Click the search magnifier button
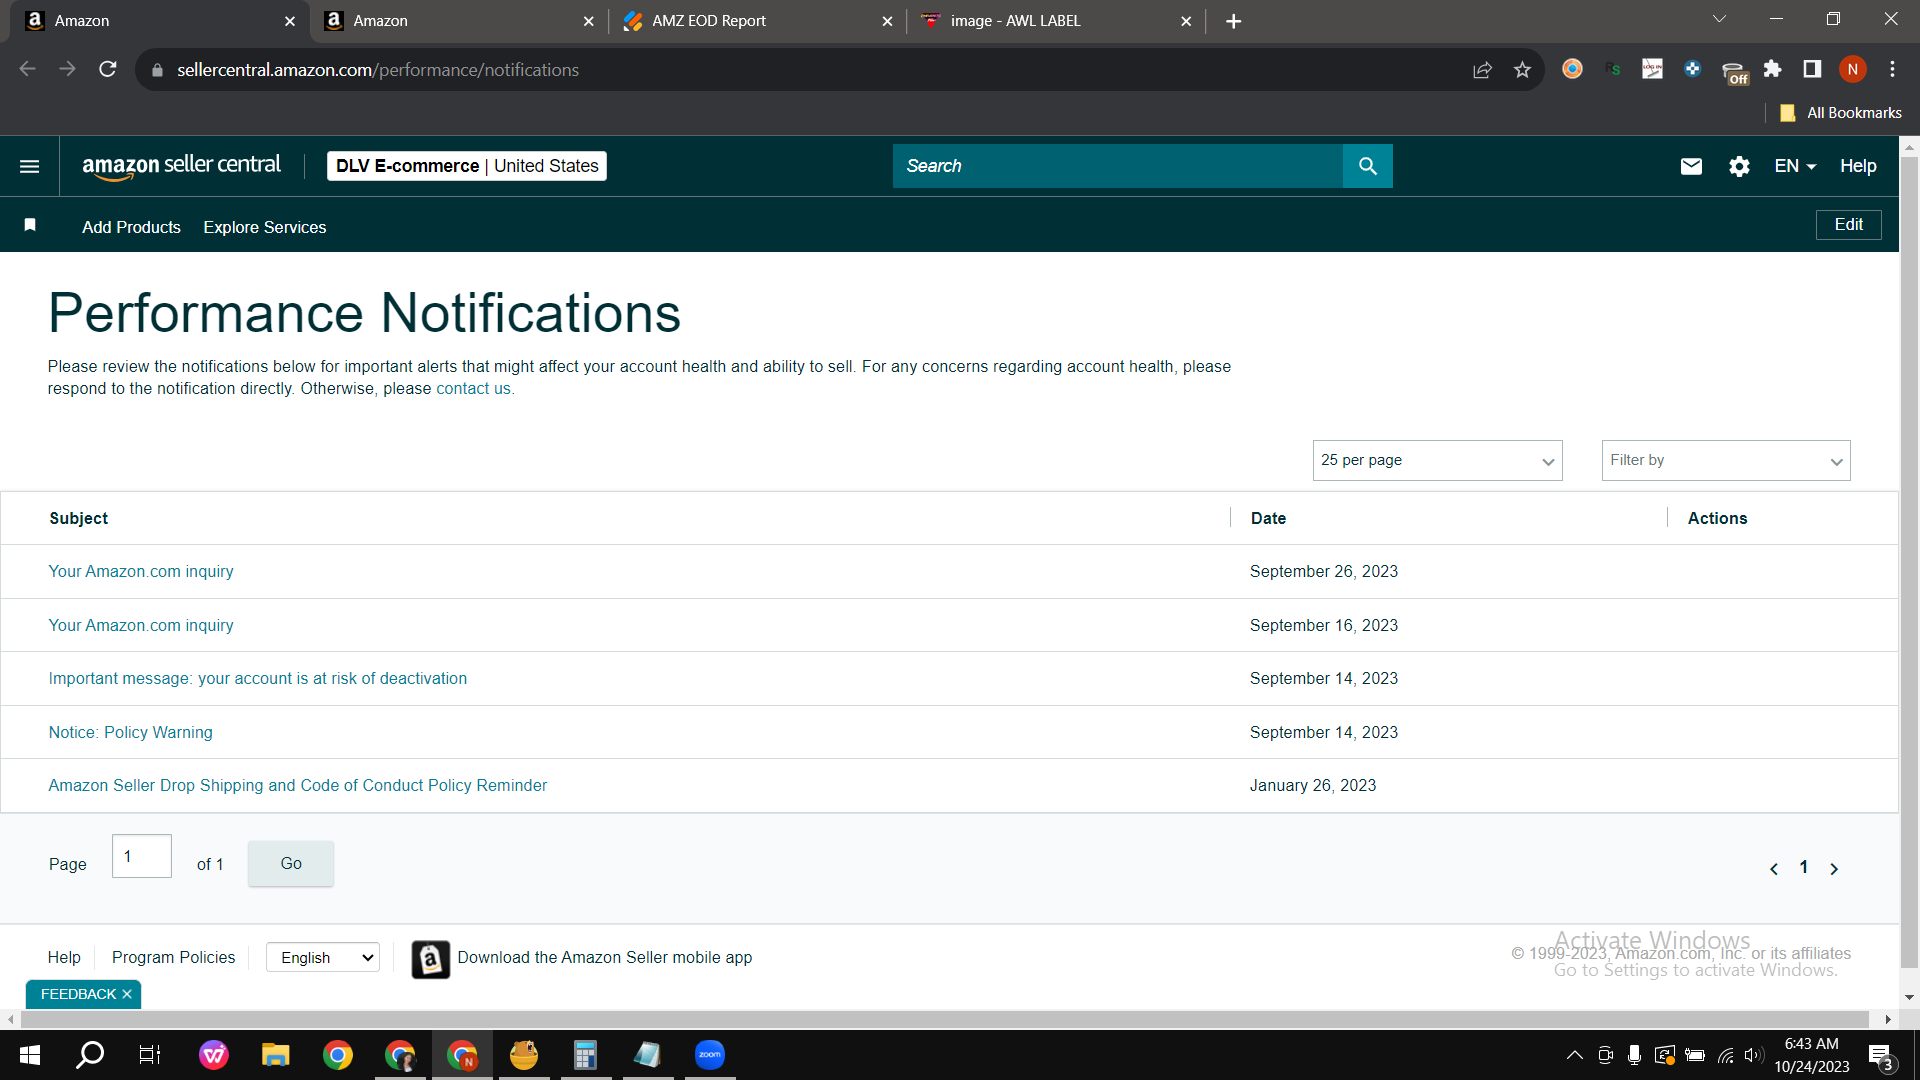Viewport: 1920px width, 1080px height. (x=1368, y=166)
